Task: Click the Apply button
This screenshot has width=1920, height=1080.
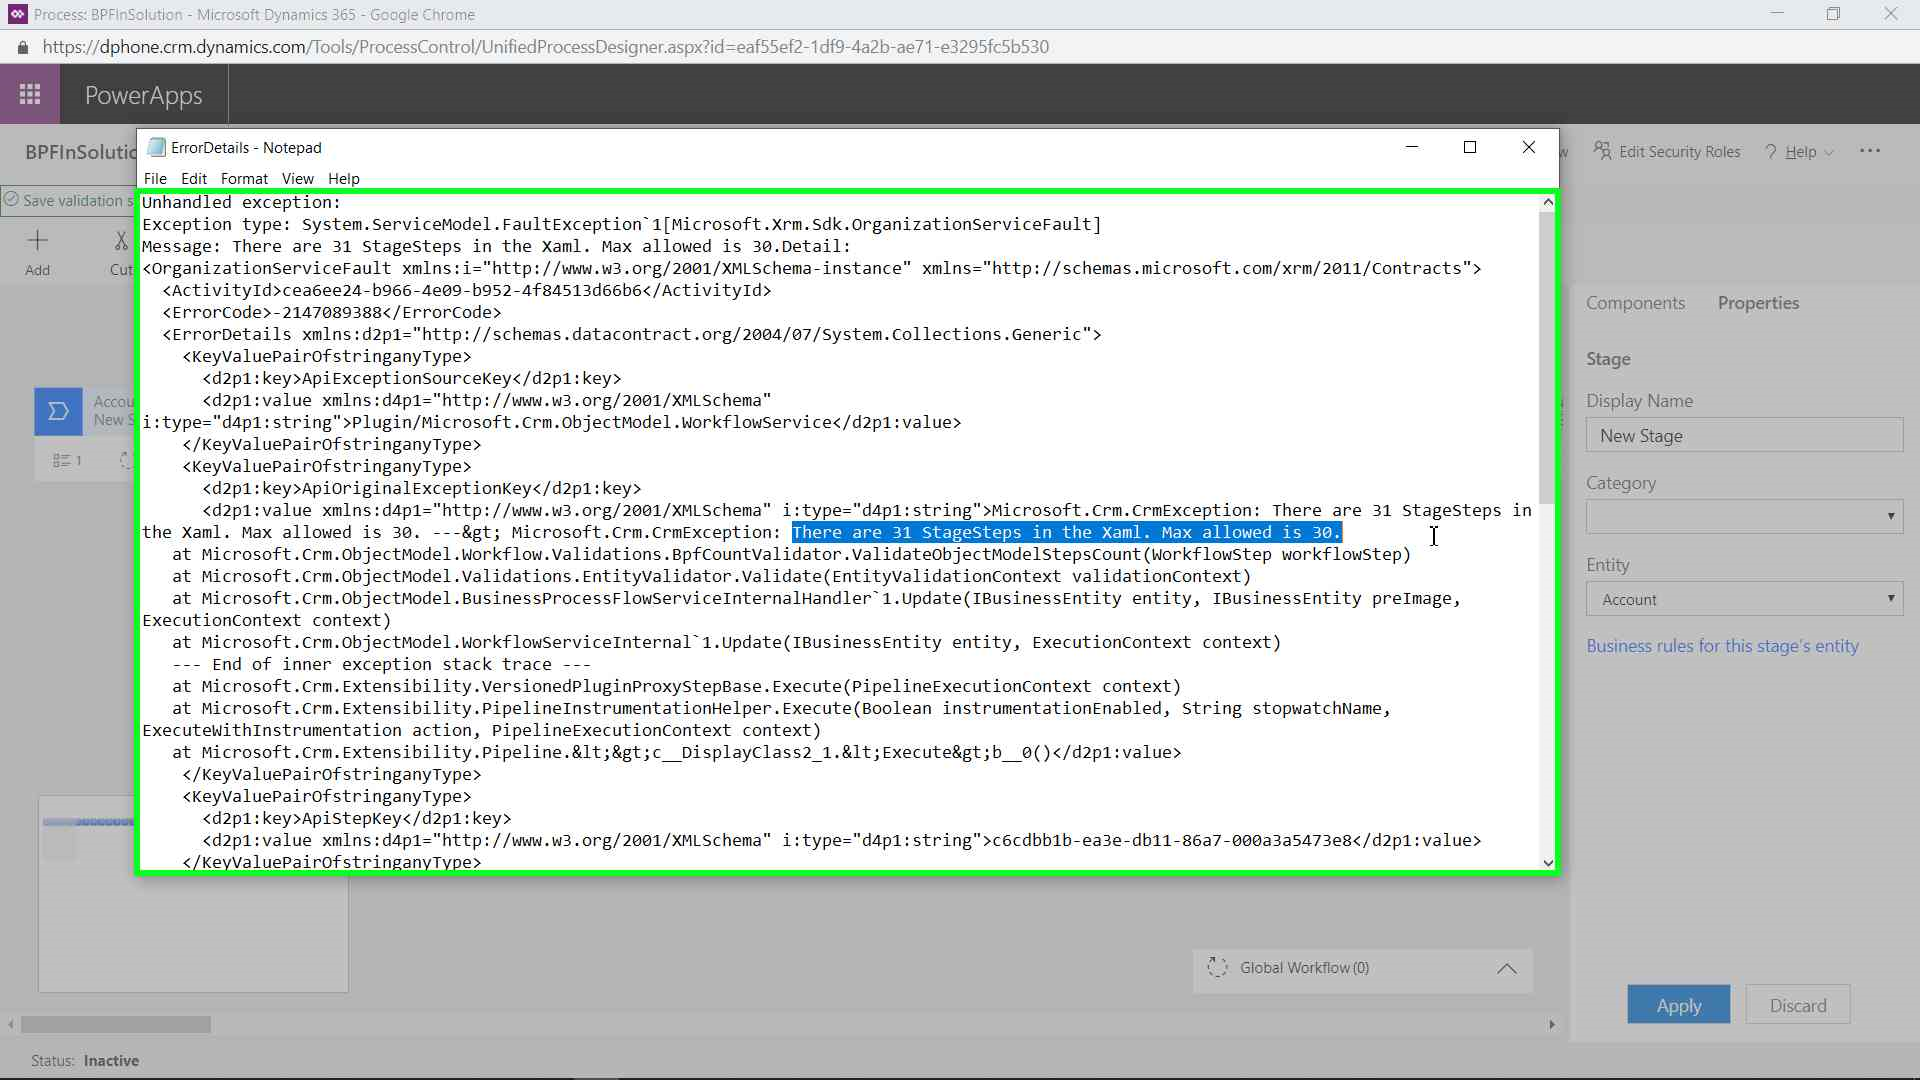Action: coord(1678,1005)
